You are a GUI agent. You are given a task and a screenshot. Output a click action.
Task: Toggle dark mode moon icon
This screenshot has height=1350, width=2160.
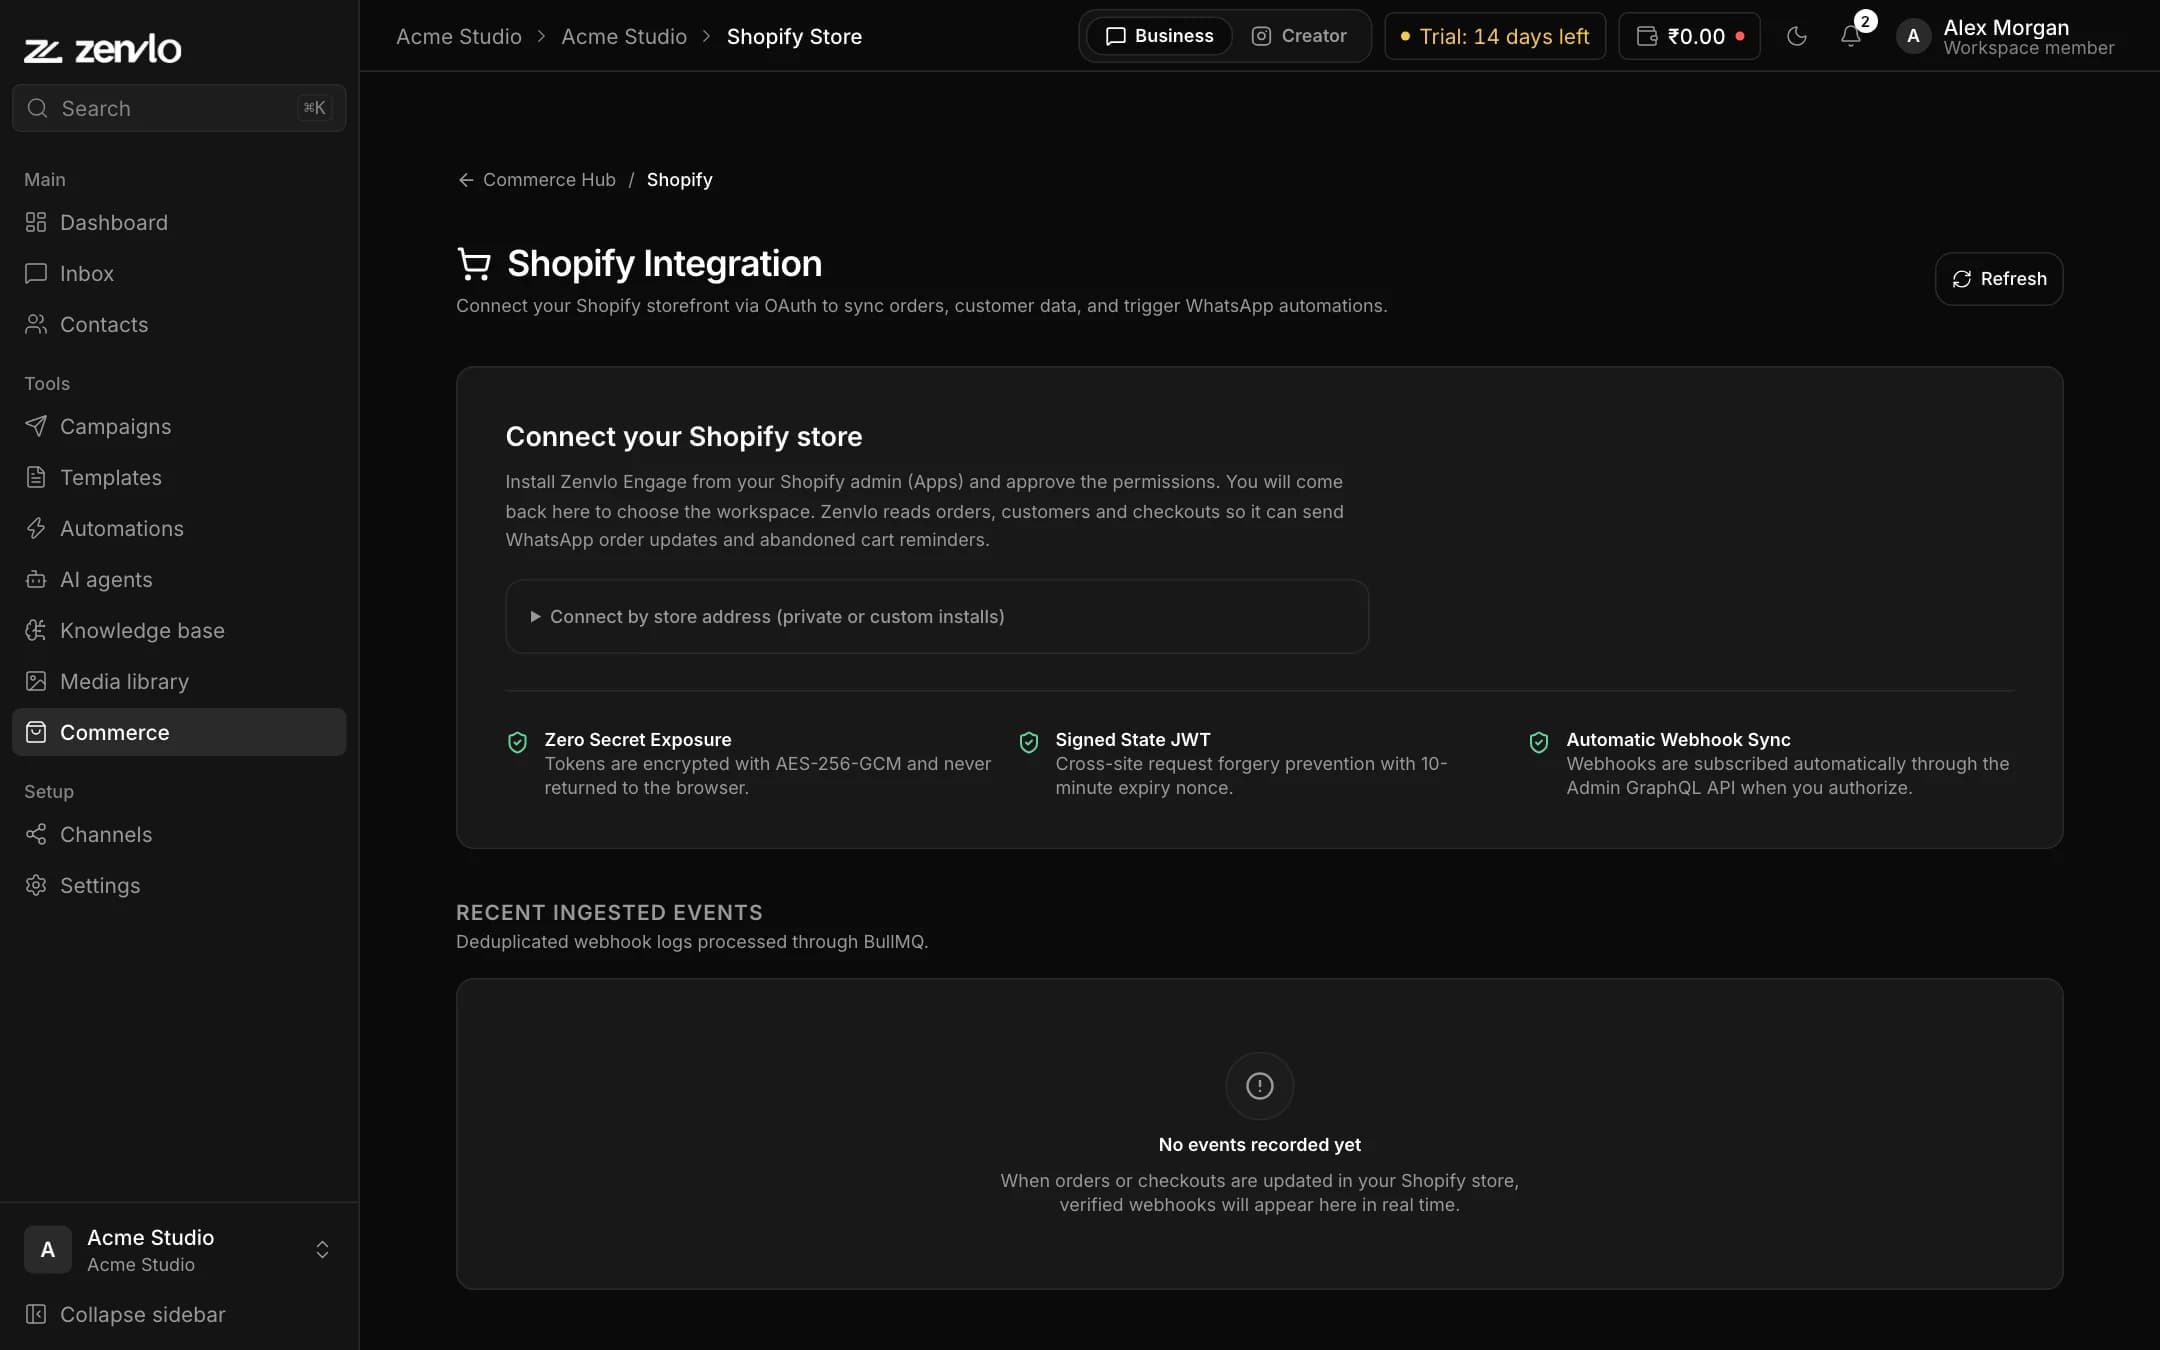(x=1797, y=36)
